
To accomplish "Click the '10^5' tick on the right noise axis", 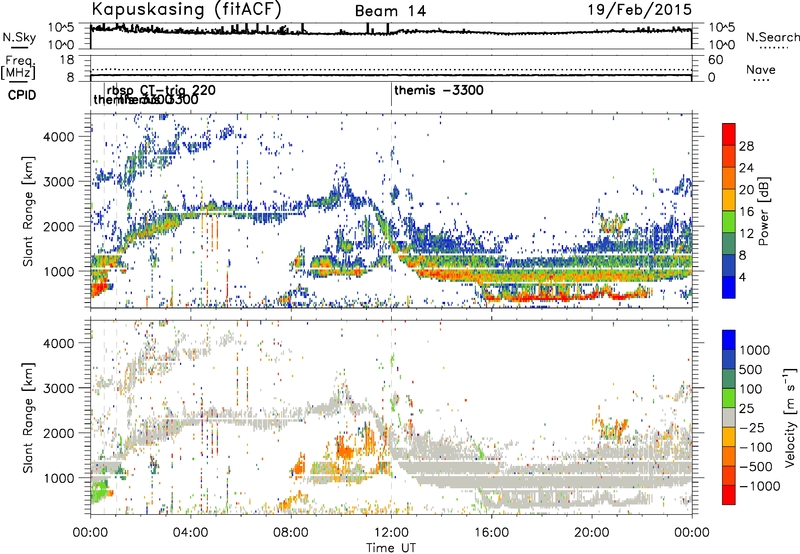I will click(x=721, y=27).
